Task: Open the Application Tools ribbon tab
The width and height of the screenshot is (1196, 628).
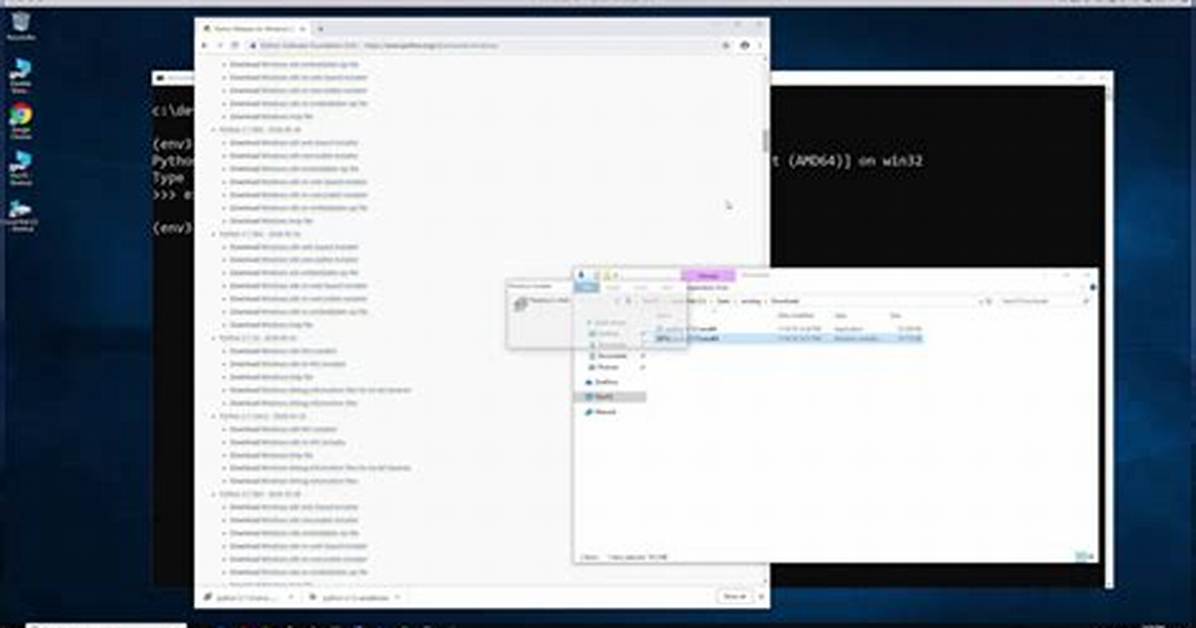Action: [708, 288]
